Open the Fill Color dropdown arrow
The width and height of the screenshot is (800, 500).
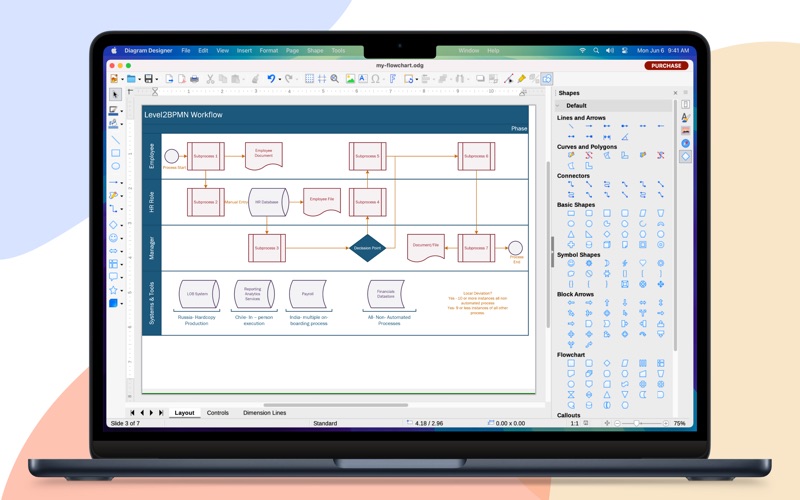tap(121, 124)
